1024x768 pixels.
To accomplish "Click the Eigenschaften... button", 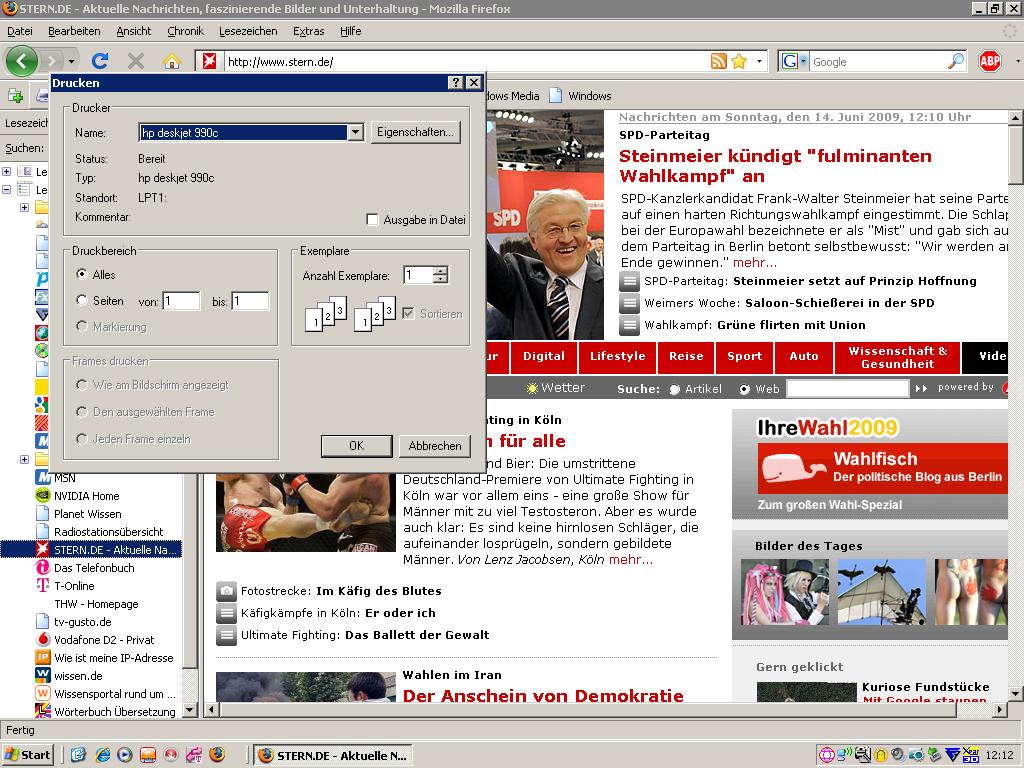I will (x=415, y=132).
